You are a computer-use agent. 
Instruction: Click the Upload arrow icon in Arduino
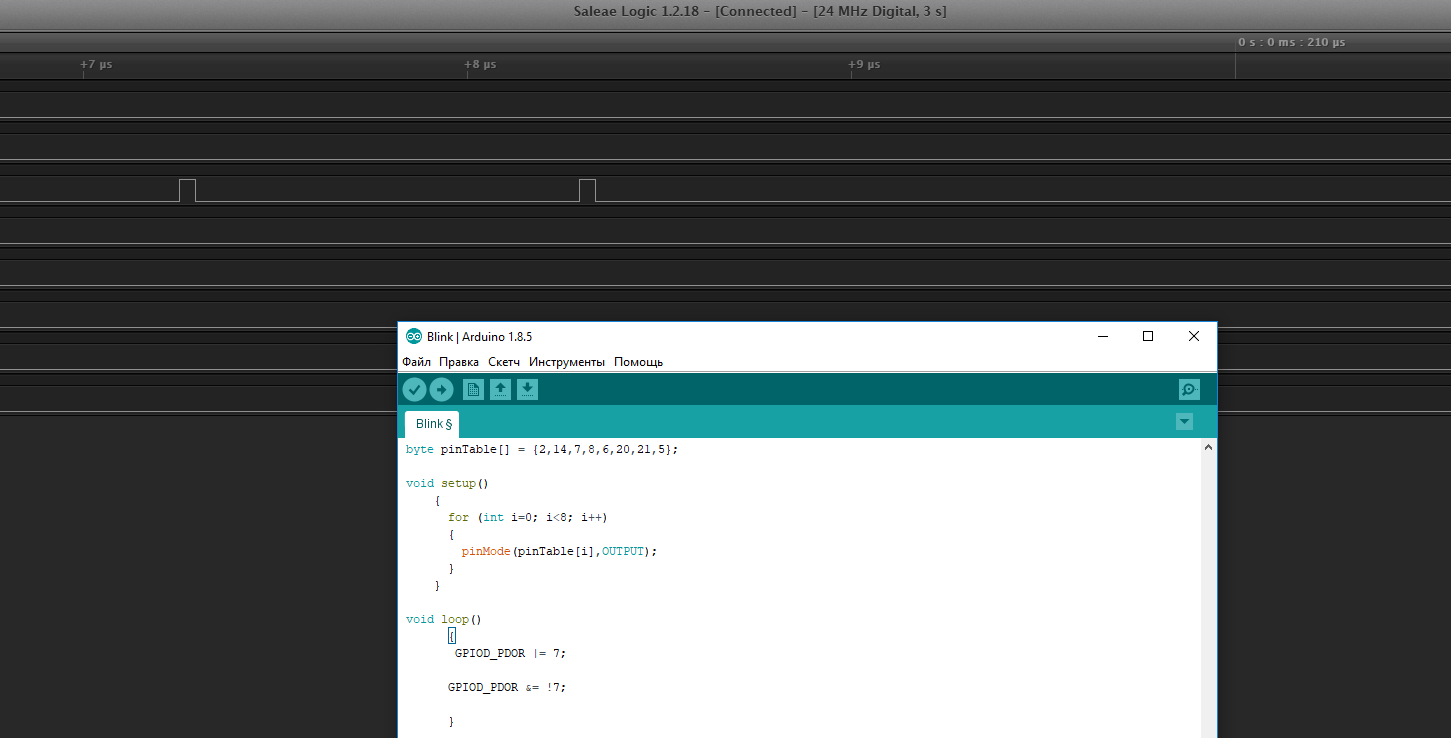point(441,390)
